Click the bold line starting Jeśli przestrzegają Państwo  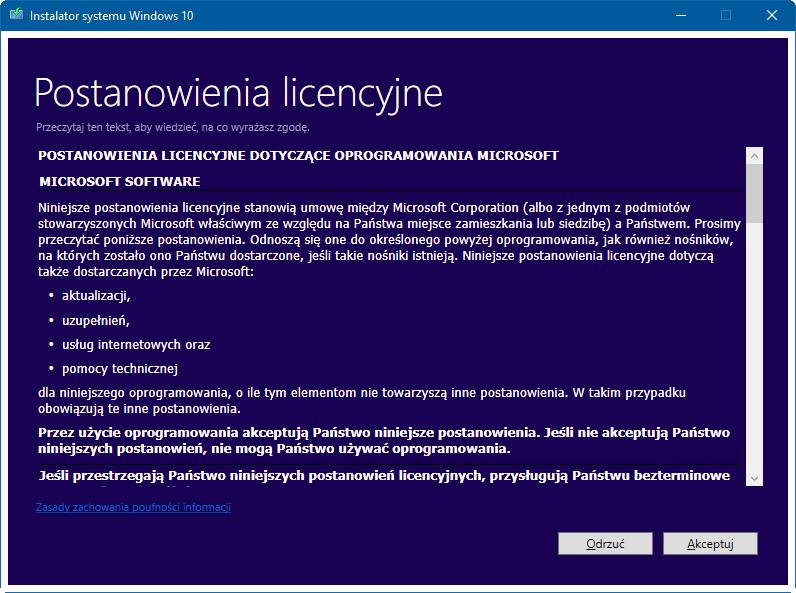pos(384,476)
